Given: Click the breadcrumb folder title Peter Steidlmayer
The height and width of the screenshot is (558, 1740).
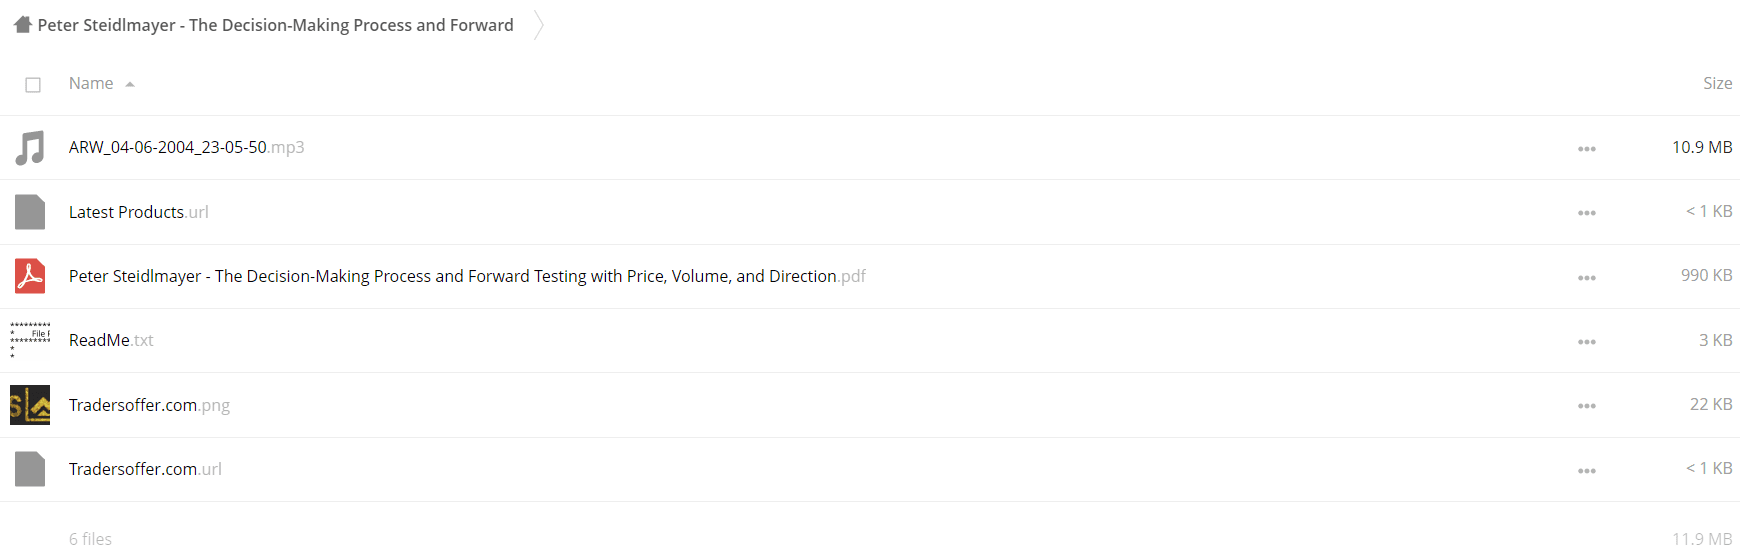Looking at the screenshot, I should (x=275, y=25).
